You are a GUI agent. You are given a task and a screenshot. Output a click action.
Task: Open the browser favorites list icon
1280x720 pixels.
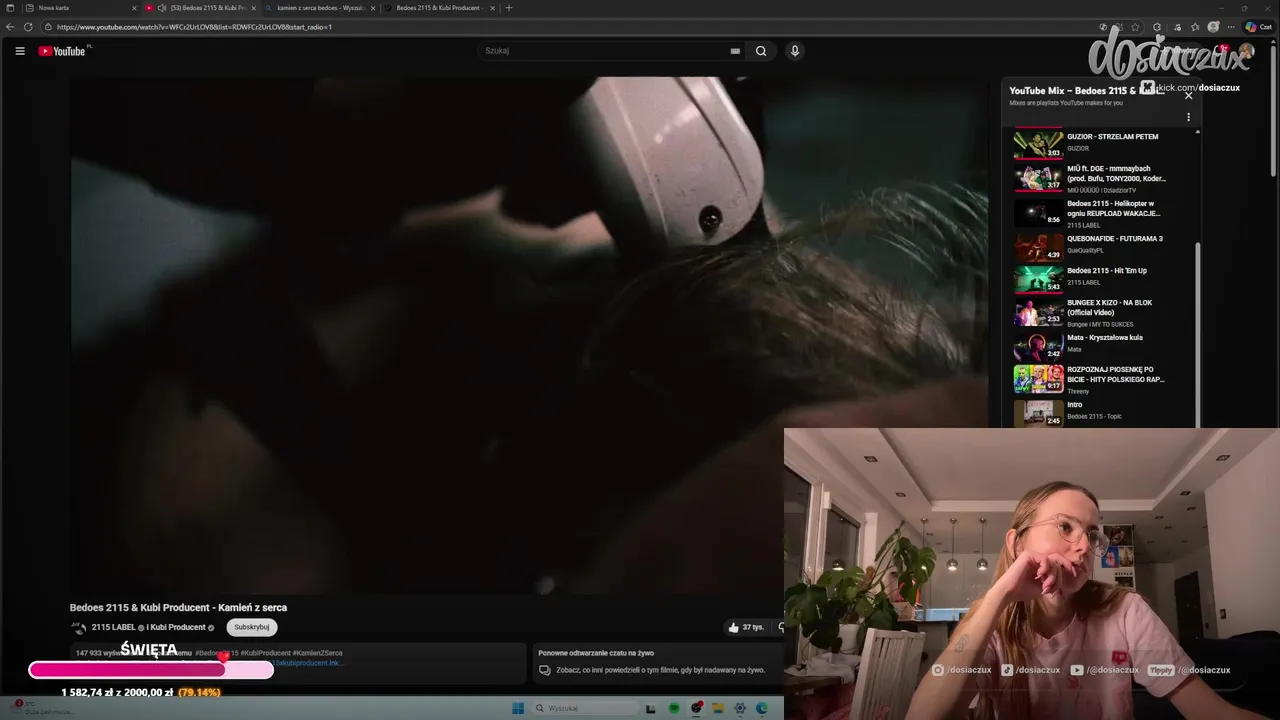1194,27
